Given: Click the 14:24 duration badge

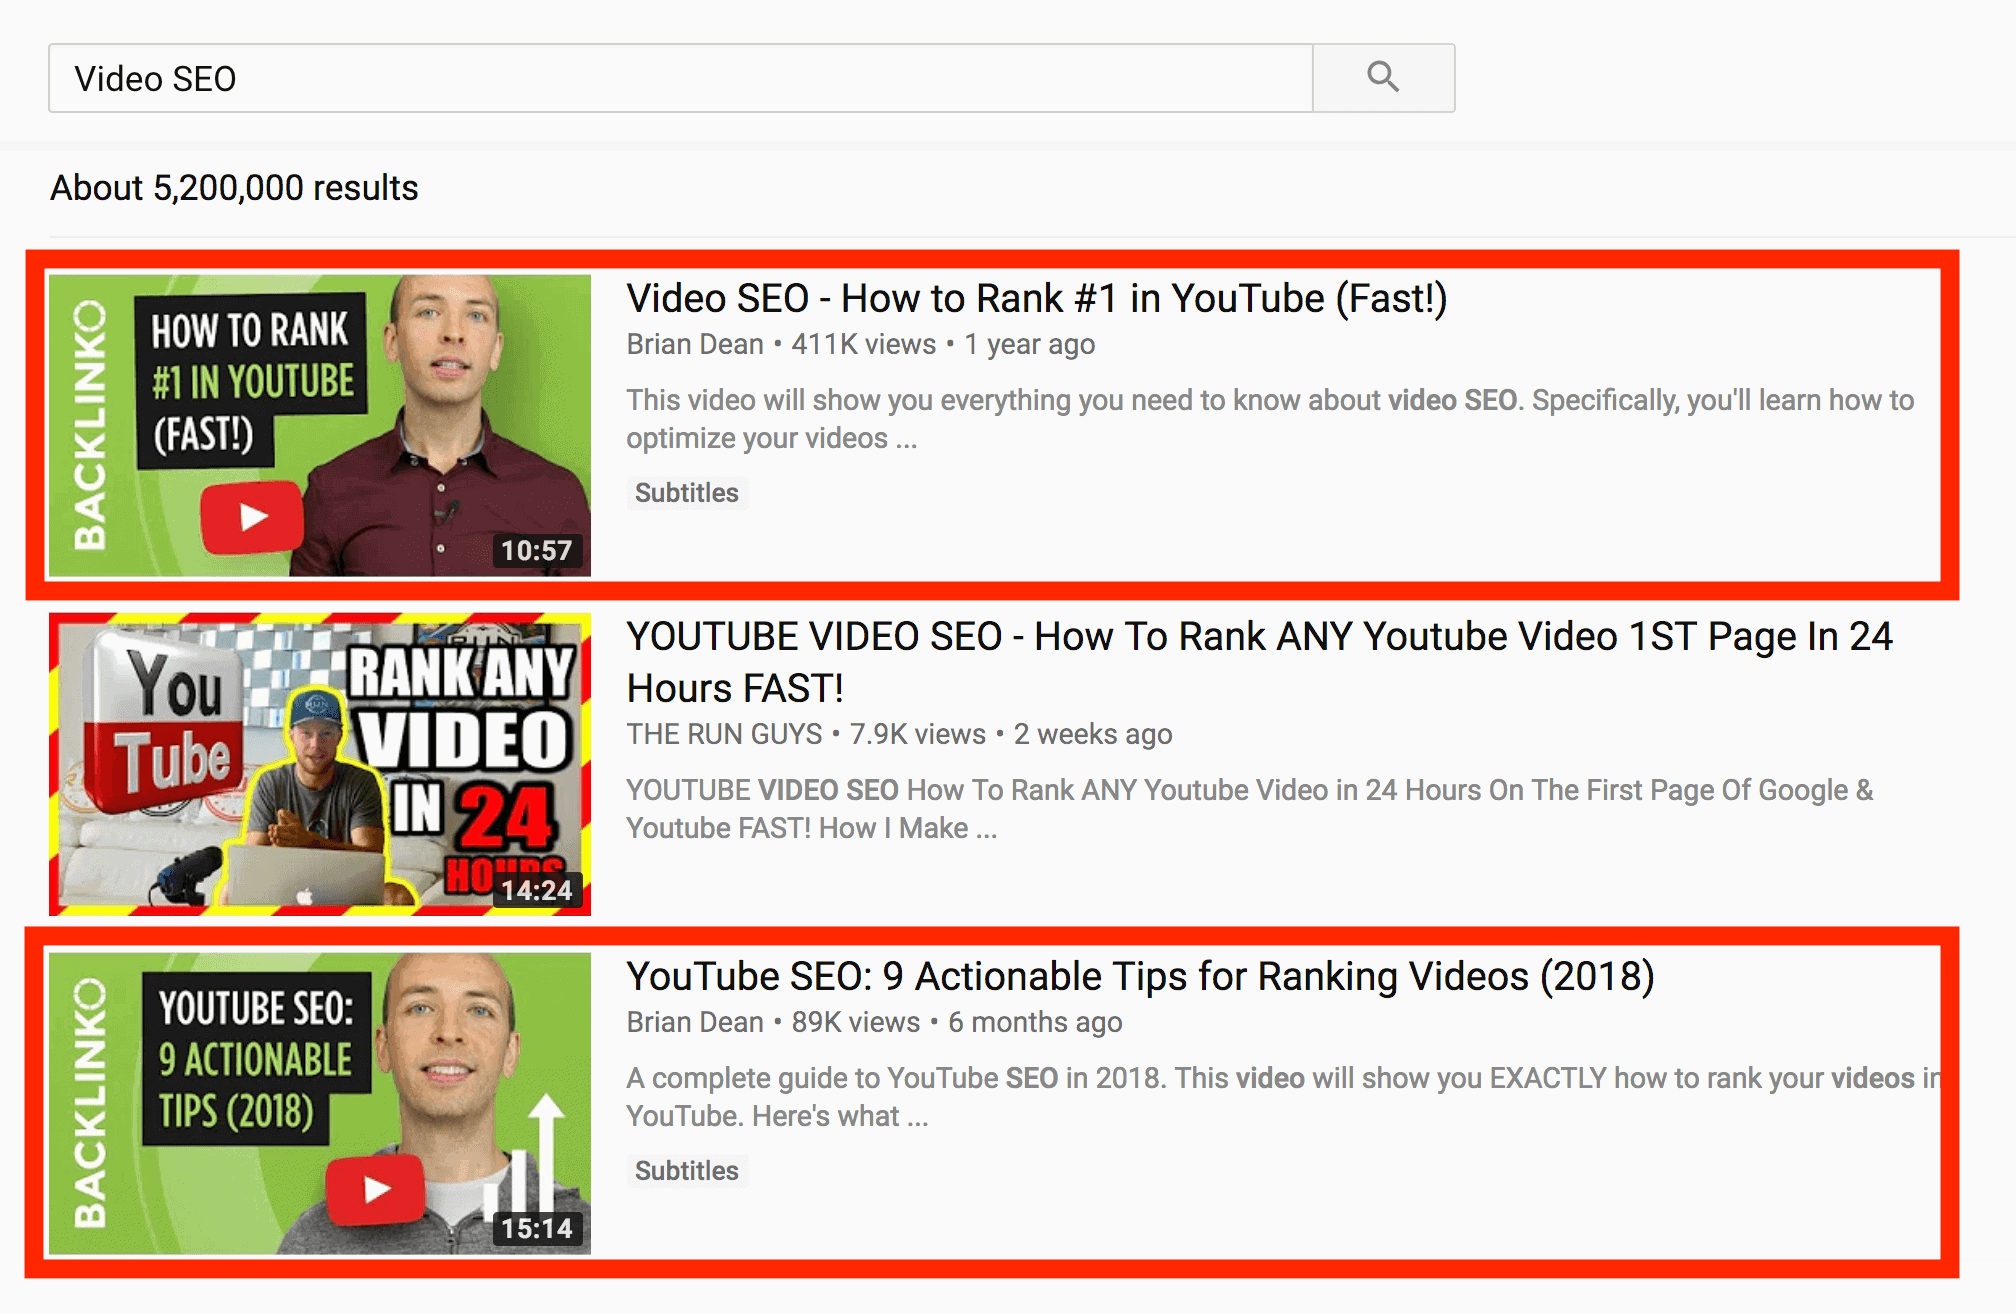Looking at the screenshot, I should pyautogui.click(x=537, y=890).
